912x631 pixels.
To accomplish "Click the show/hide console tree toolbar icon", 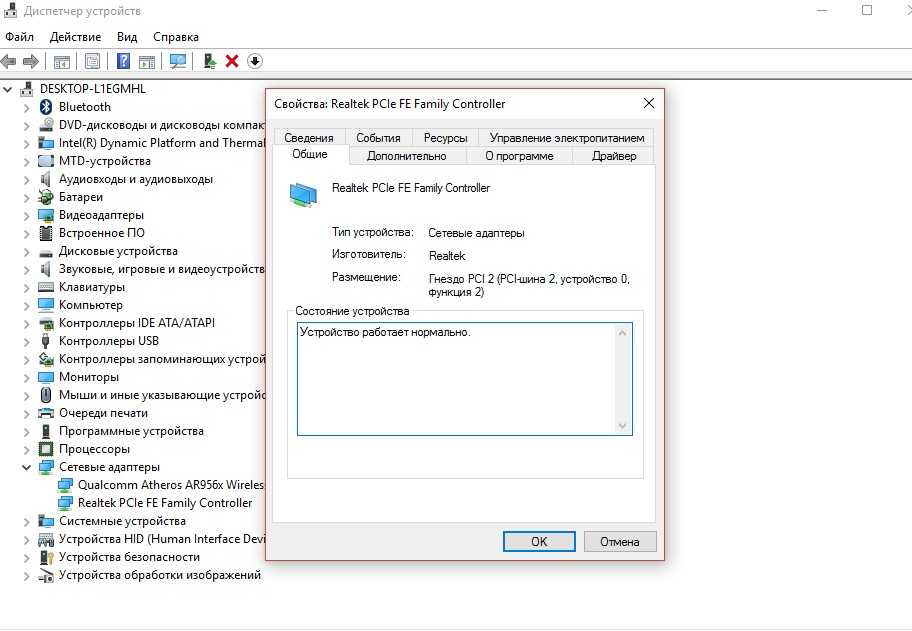I will pyautogui.click(x=61, y=61).
